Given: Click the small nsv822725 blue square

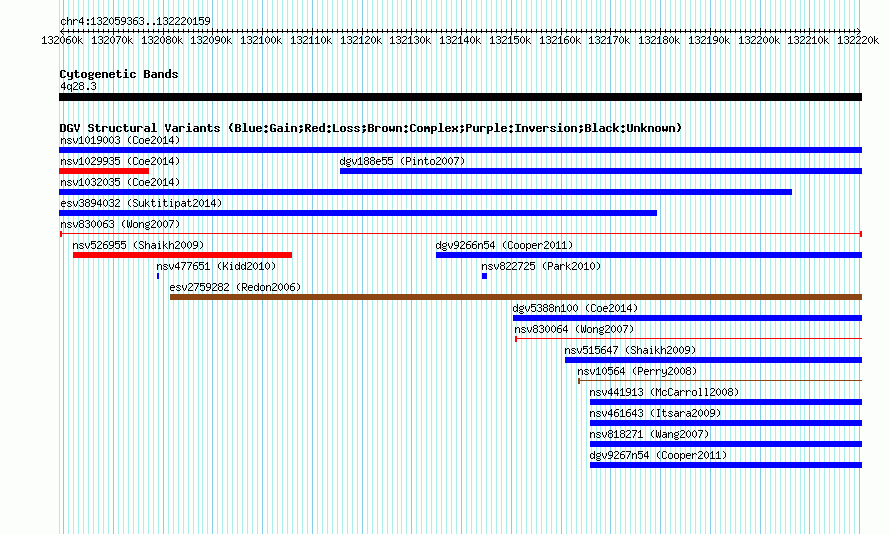Looking at the screenshot, I should [484, 276].
